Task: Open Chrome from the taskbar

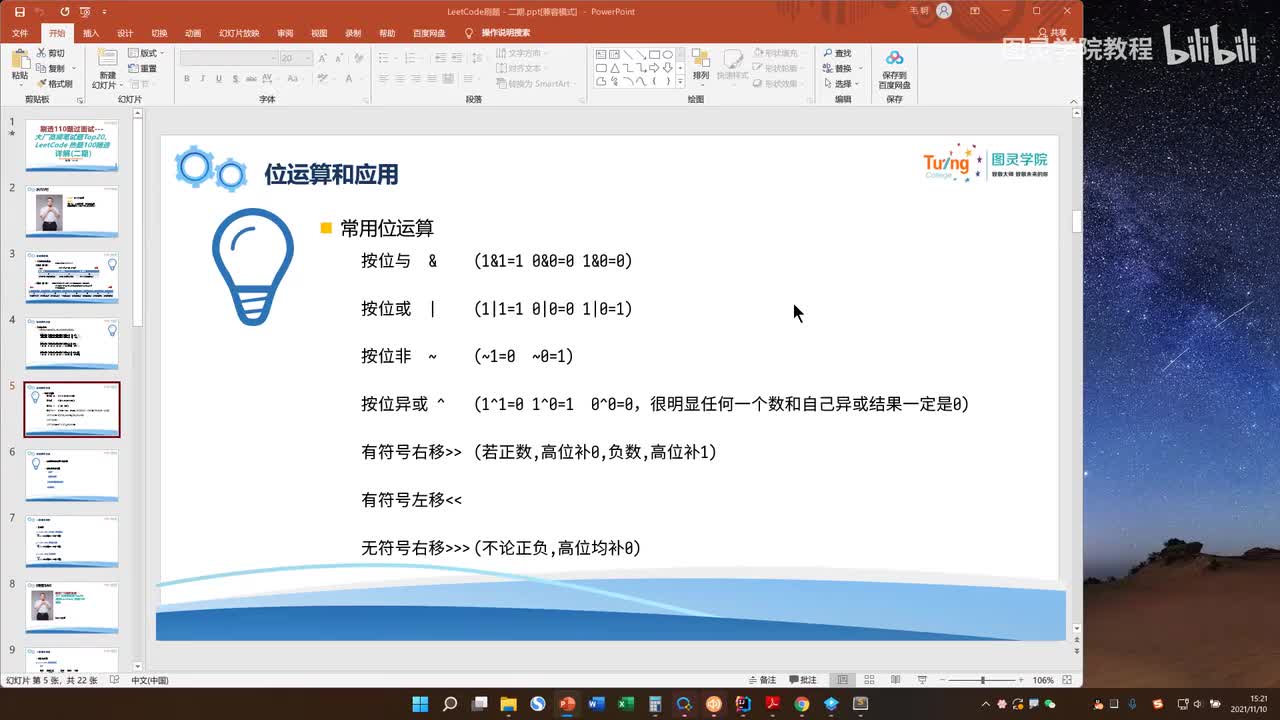Action: tap(802, 704)
